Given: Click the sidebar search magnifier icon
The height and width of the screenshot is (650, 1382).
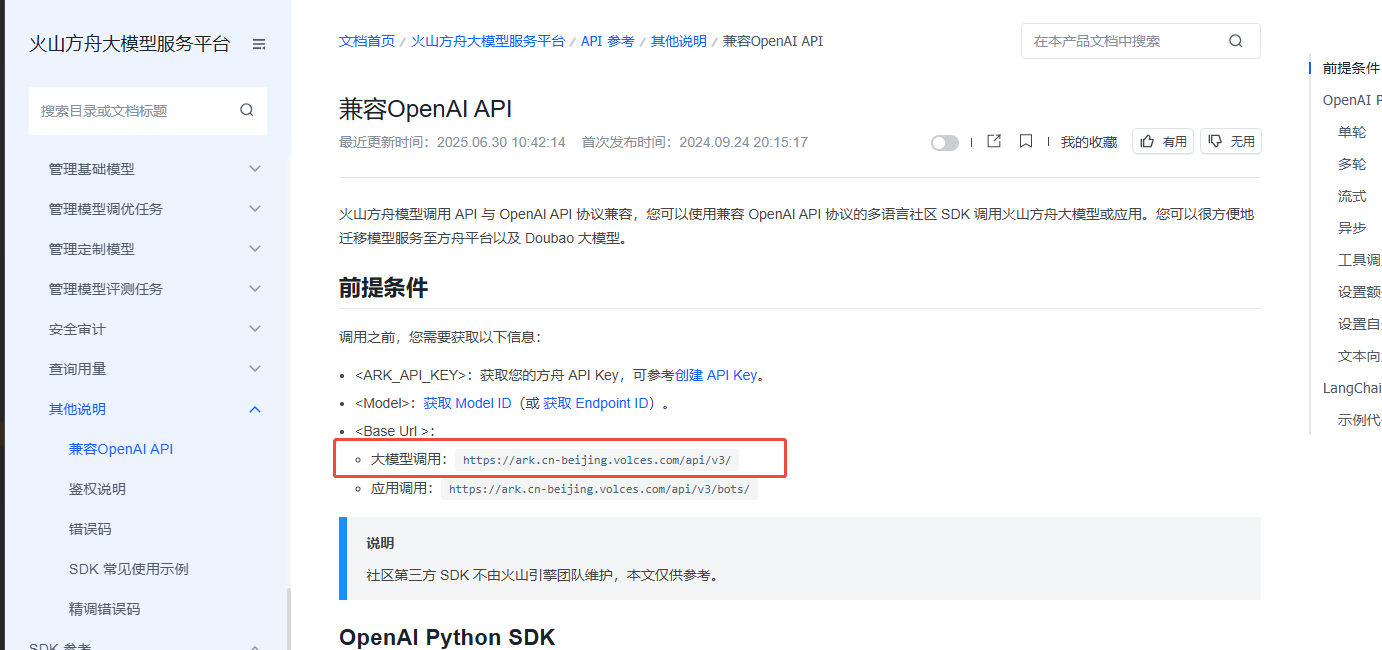Looking at the screenshot, I should [247, 110].
